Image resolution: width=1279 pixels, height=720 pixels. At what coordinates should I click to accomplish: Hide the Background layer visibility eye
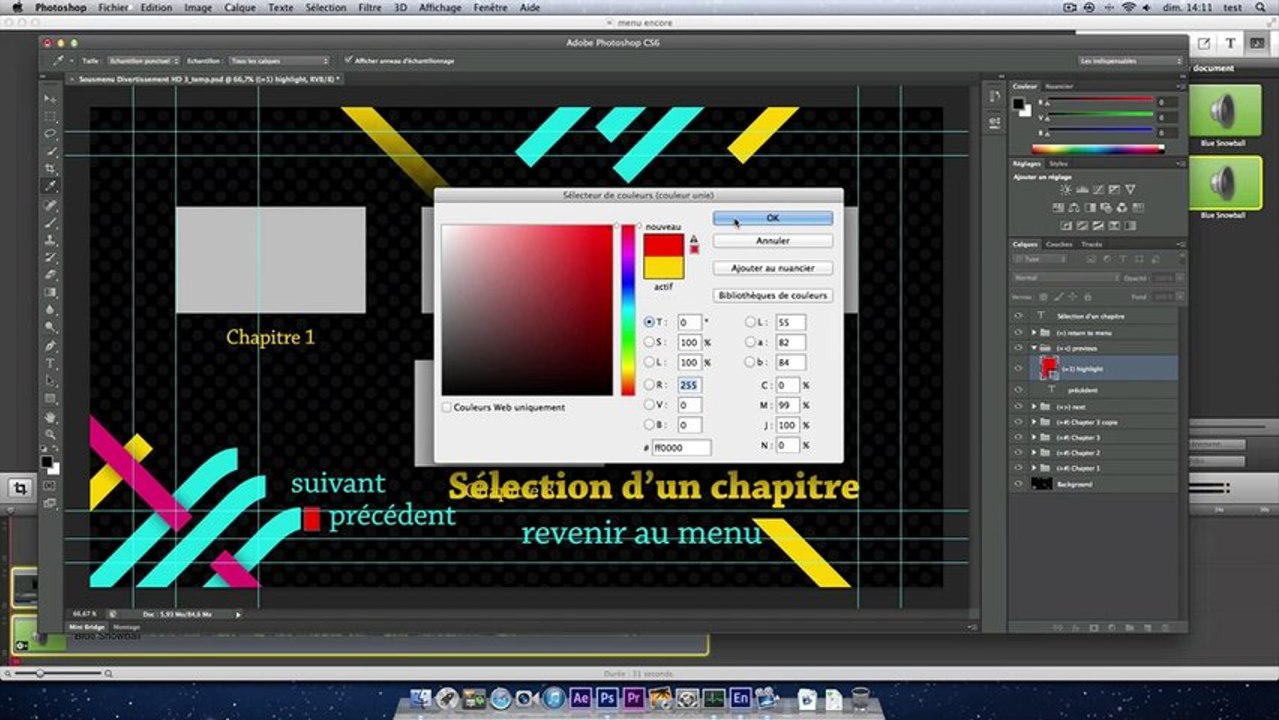(1019, 484)
